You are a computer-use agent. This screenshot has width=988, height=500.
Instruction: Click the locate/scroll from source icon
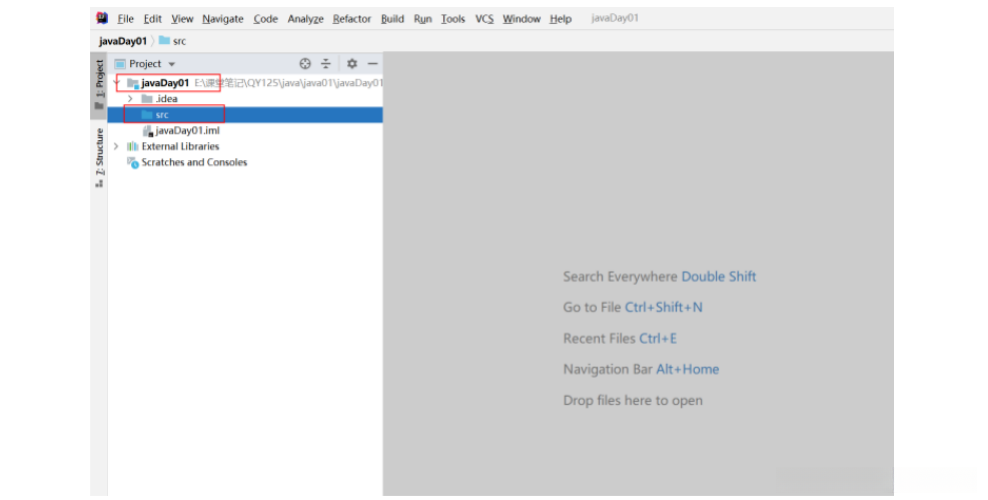305,64
